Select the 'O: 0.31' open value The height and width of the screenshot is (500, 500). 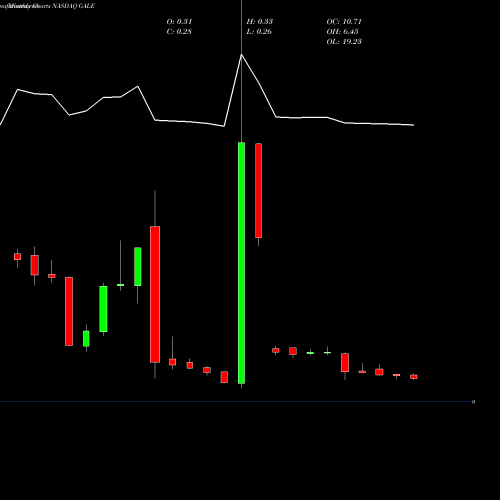pyautogui.click(x=179, y=21)
